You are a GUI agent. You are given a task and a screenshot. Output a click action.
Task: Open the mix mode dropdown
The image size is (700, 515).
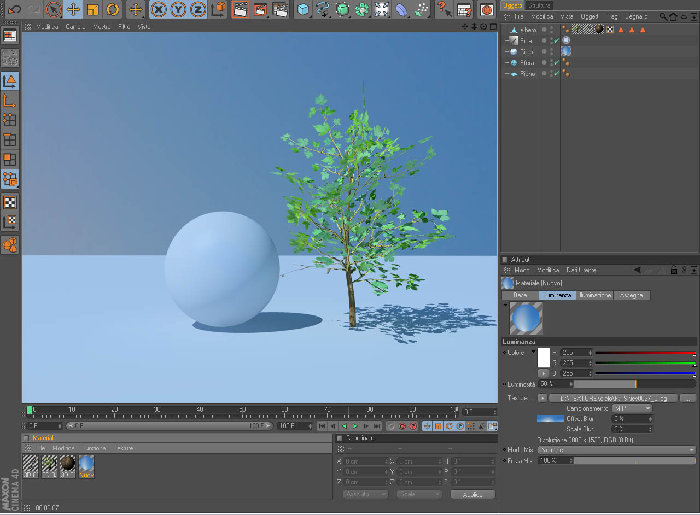coord(617,450)
